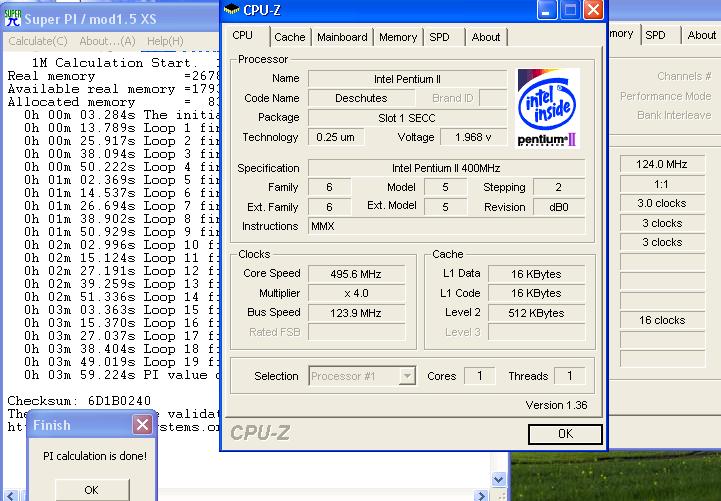Screen dimensions: 721x501
Task: Expand the Processor #1 selection dropdown
Action: click(x=407, y=376)
